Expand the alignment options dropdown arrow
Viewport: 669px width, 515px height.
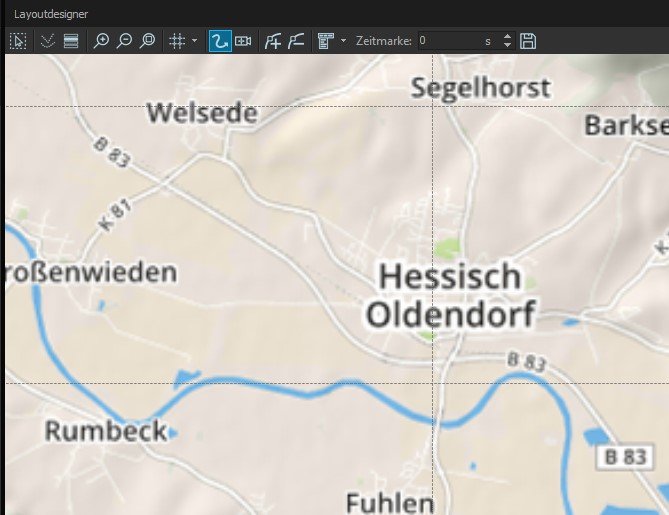[x=343, y=41]
